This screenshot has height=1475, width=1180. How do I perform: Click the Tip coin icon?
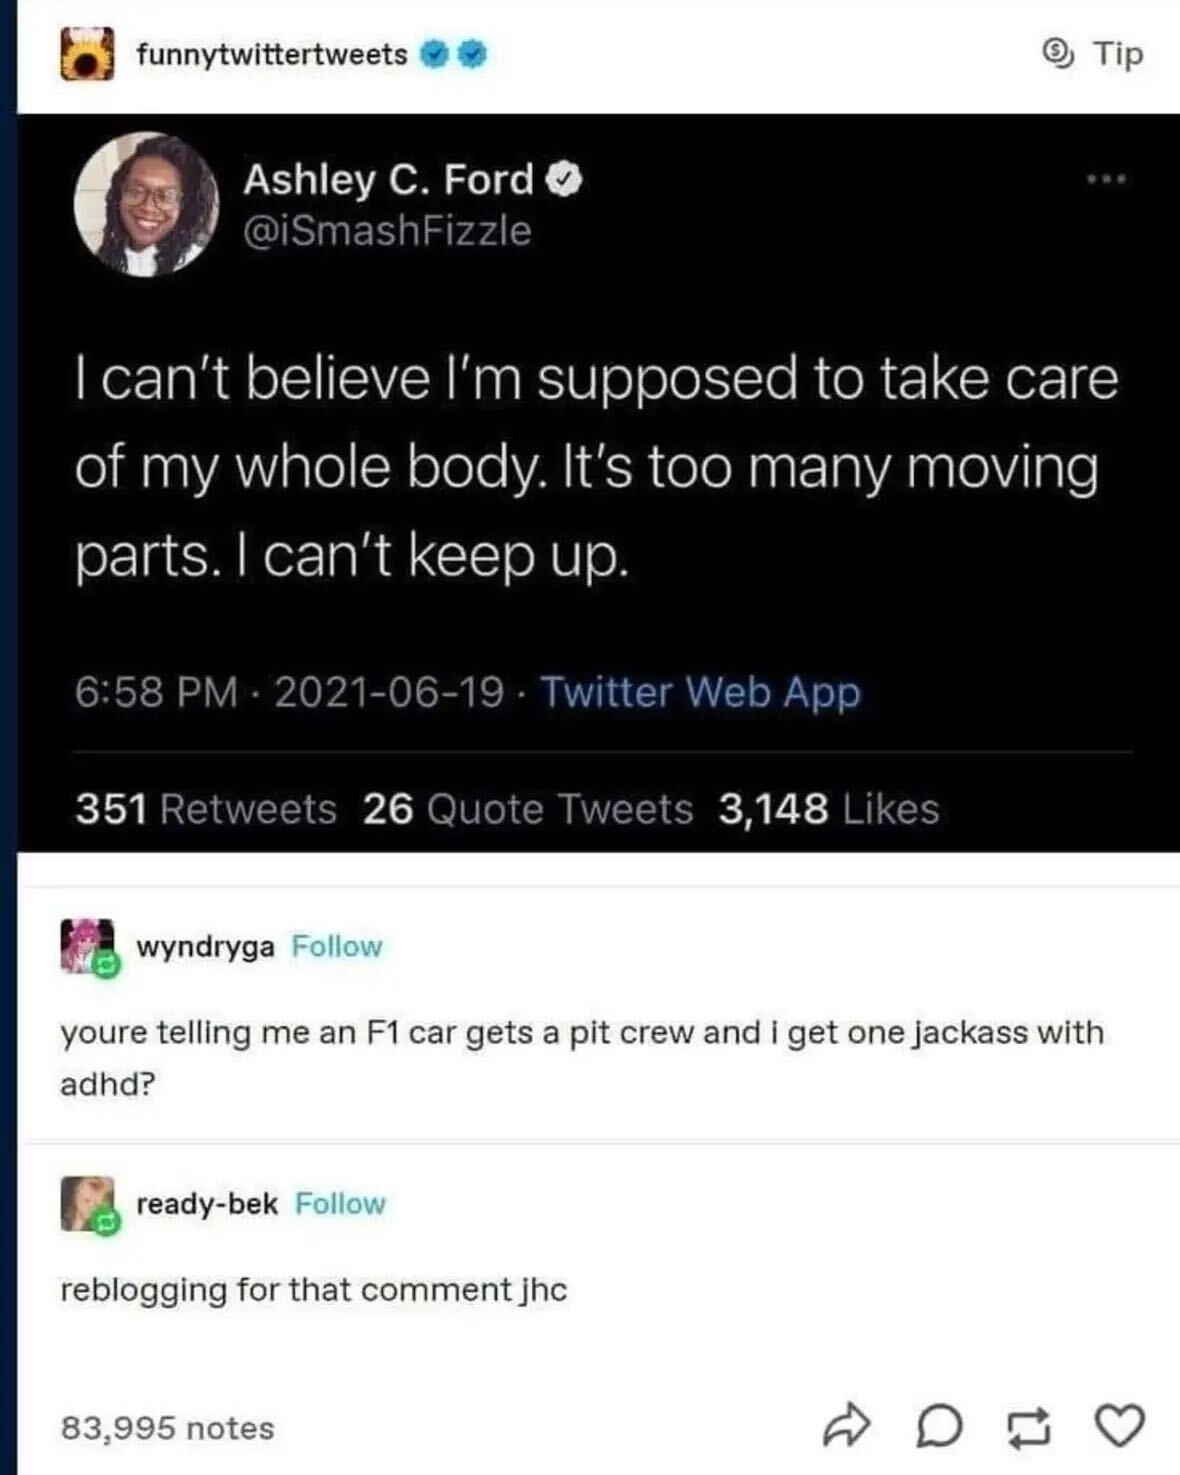click(x=1057, y=52)
